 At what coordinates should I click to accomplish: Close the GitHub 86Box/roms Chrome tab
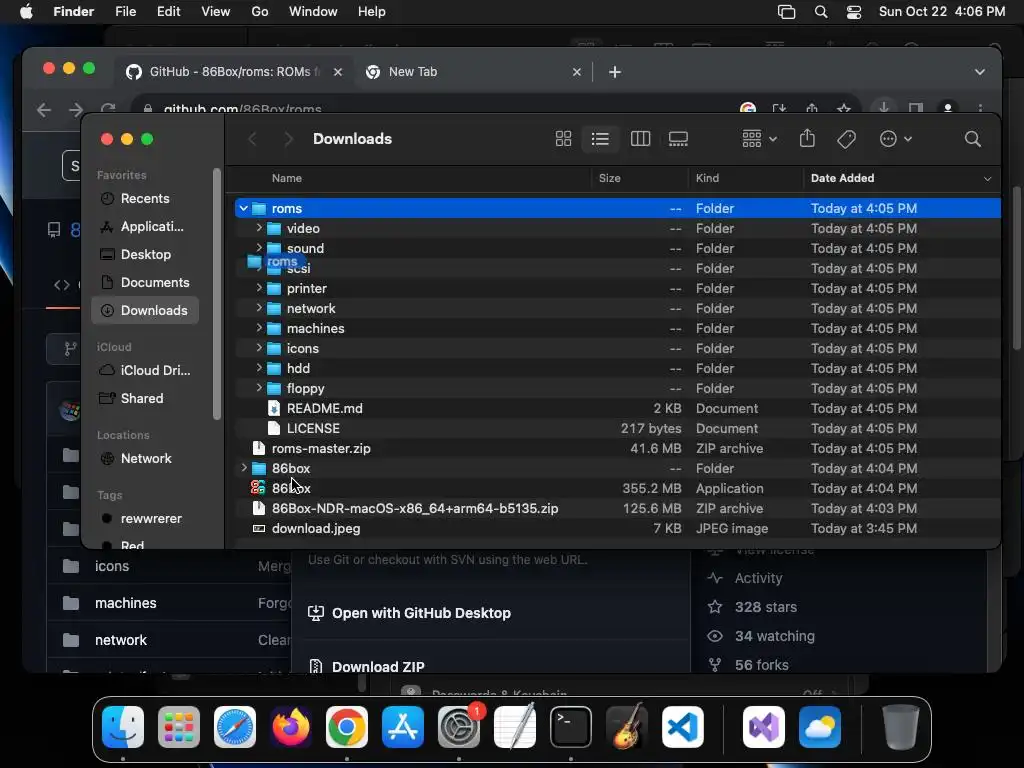click(338, 72)
